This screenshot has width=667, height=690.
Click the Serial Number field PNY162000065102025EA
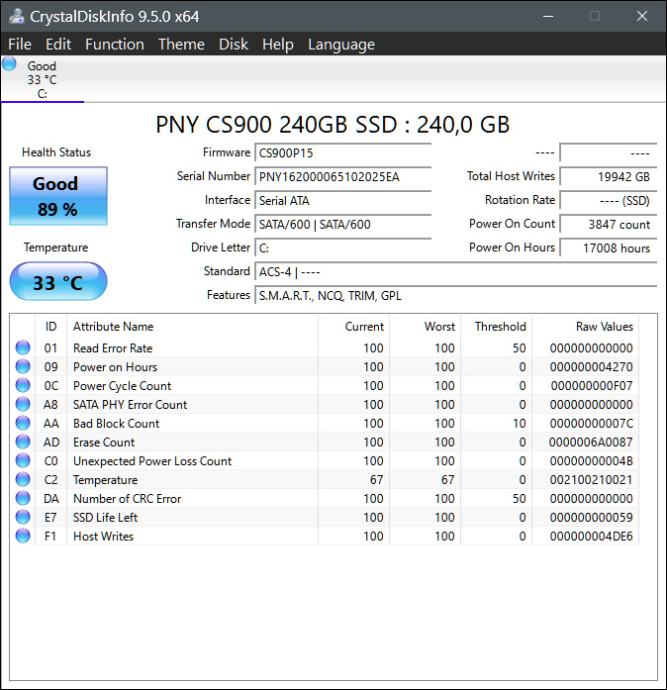[x=343, y=177]
